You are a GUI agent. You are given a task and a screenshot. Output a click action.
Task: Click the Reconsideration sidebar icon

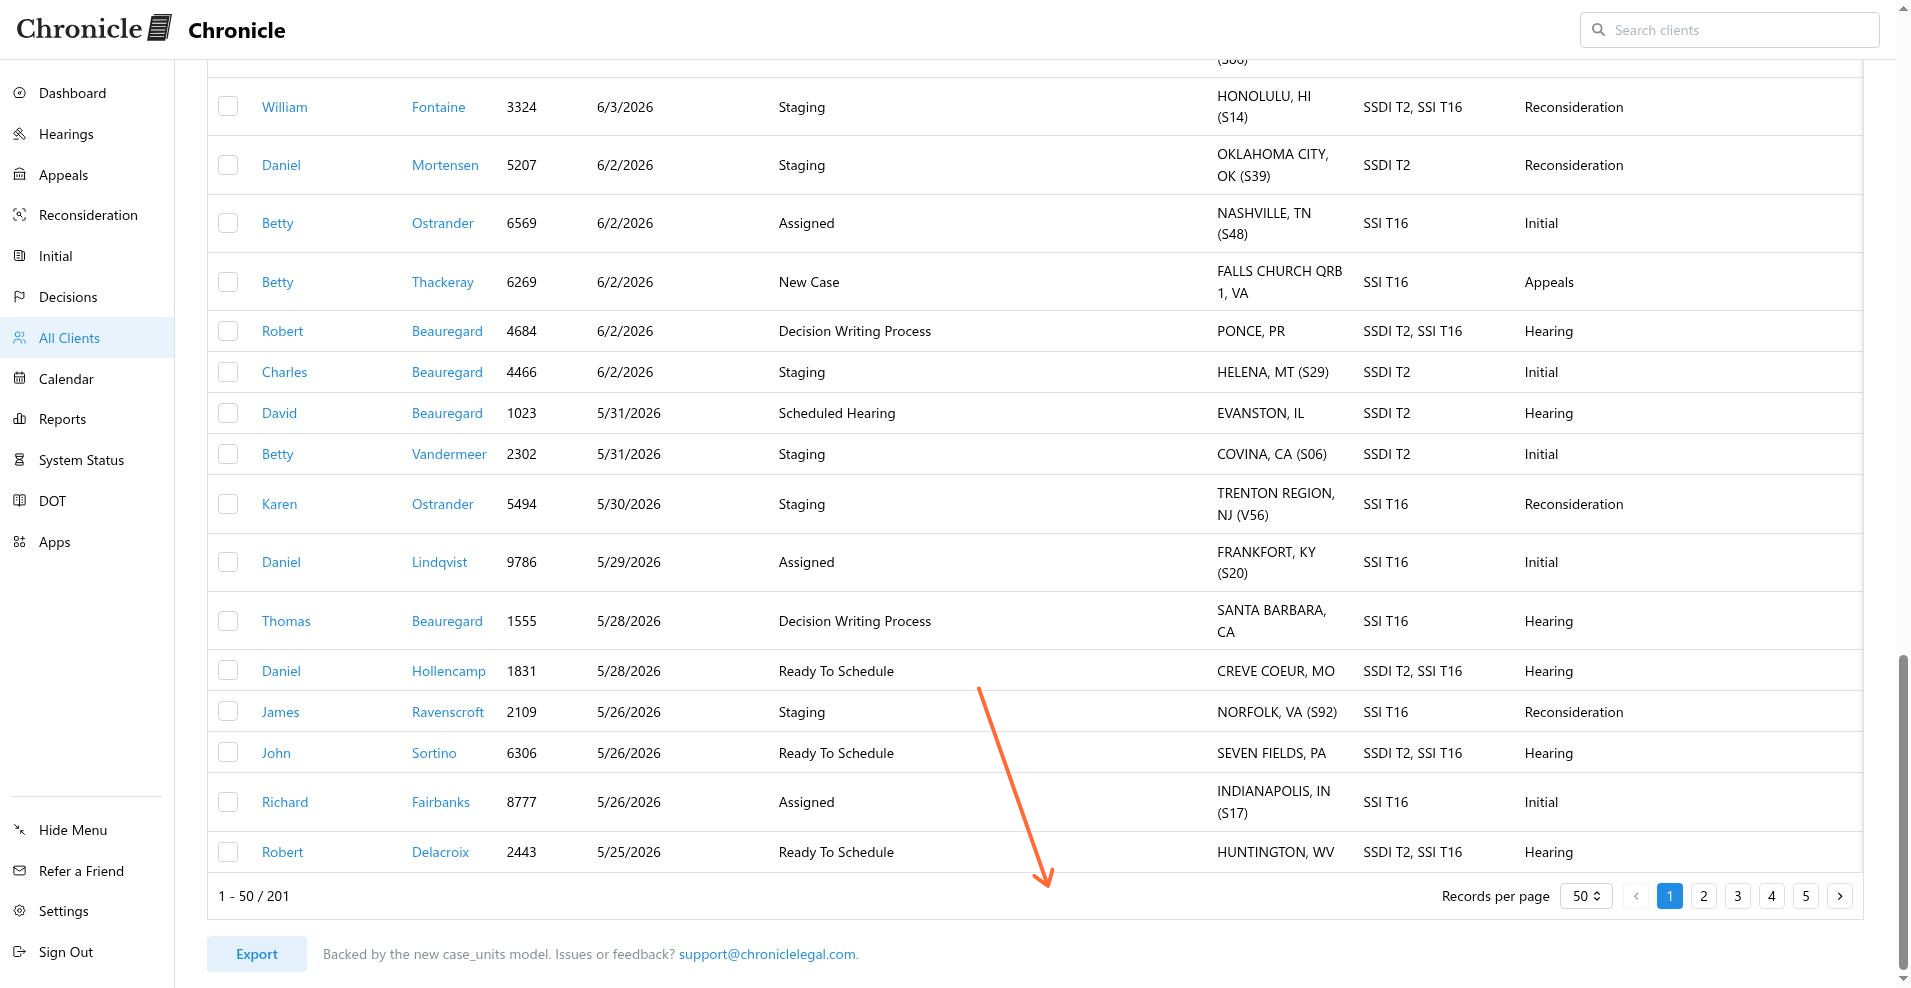pyautogui.click(x=20, y=215)
